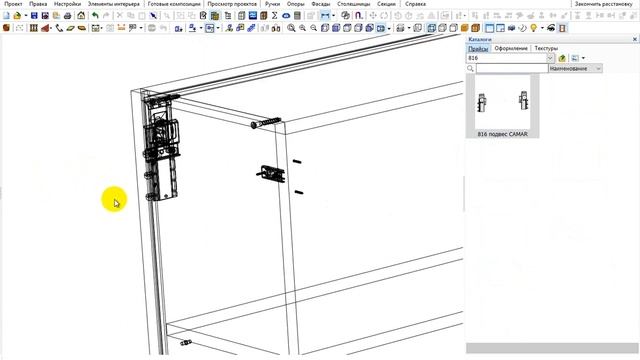Open the 816 catalog dropdown
The width and height of the screenshot is (640, 360).
(550, 58)
